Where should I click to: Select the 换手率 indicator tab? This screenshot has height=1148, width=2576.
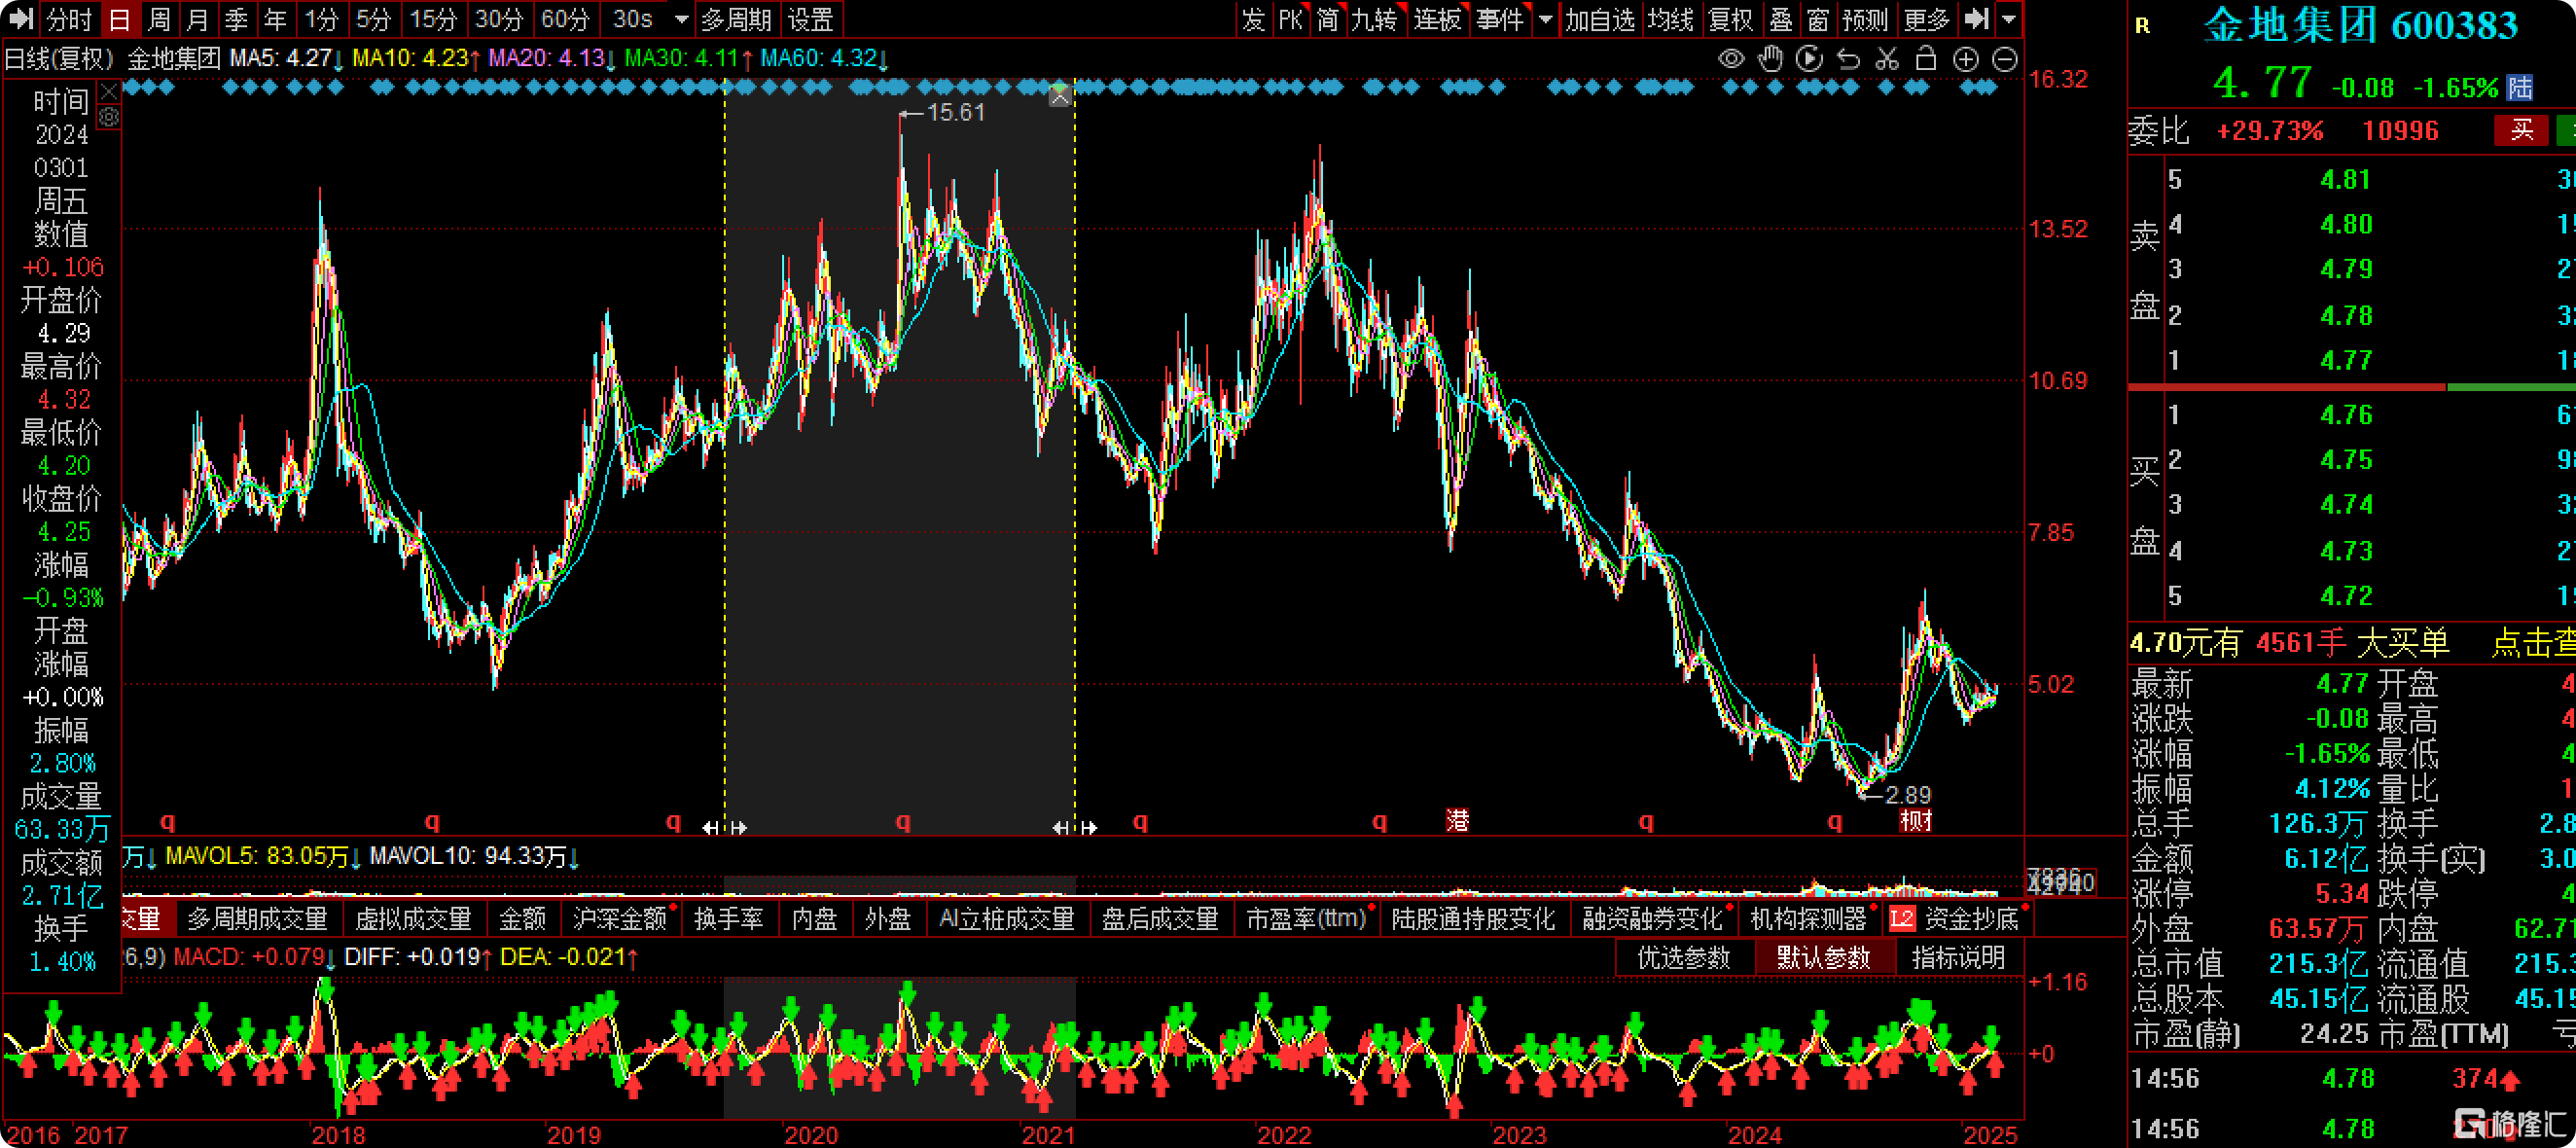point(729,918)
